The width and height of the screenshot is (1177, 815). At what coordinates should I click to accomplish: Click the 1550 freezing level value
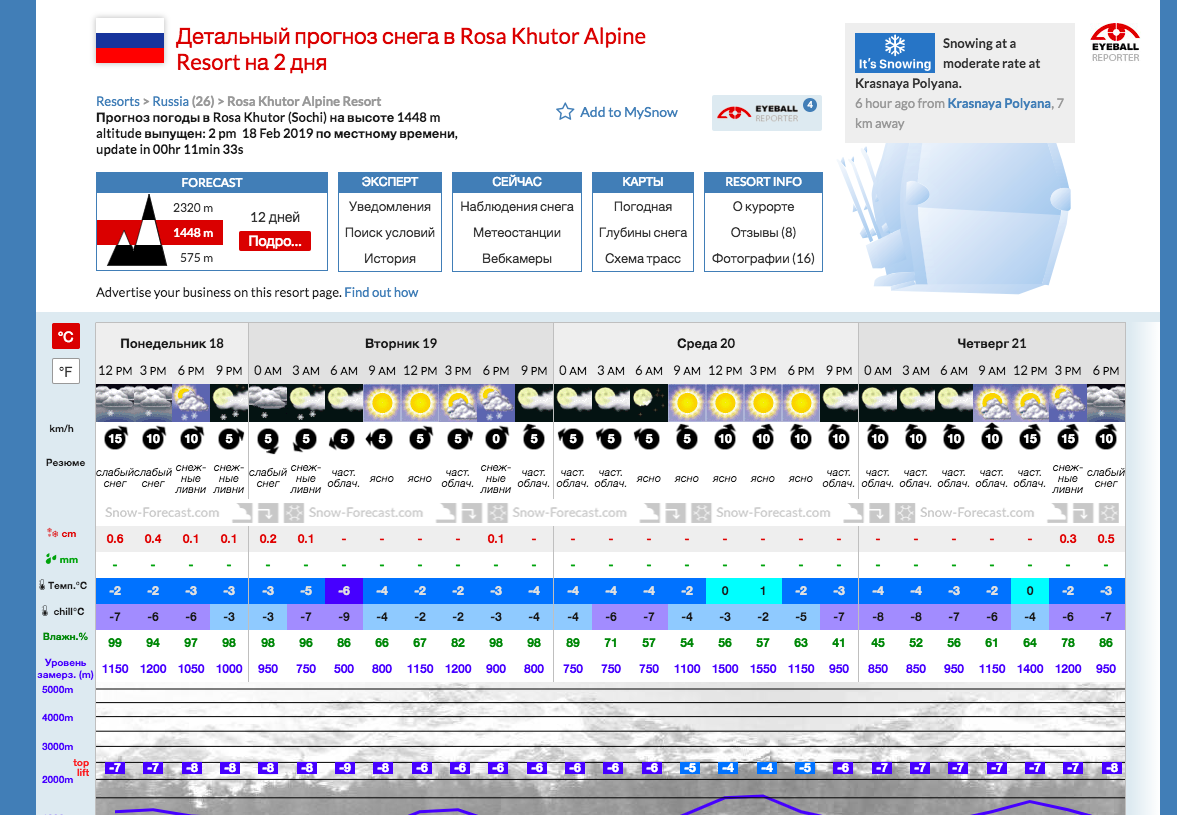[763, 669]
